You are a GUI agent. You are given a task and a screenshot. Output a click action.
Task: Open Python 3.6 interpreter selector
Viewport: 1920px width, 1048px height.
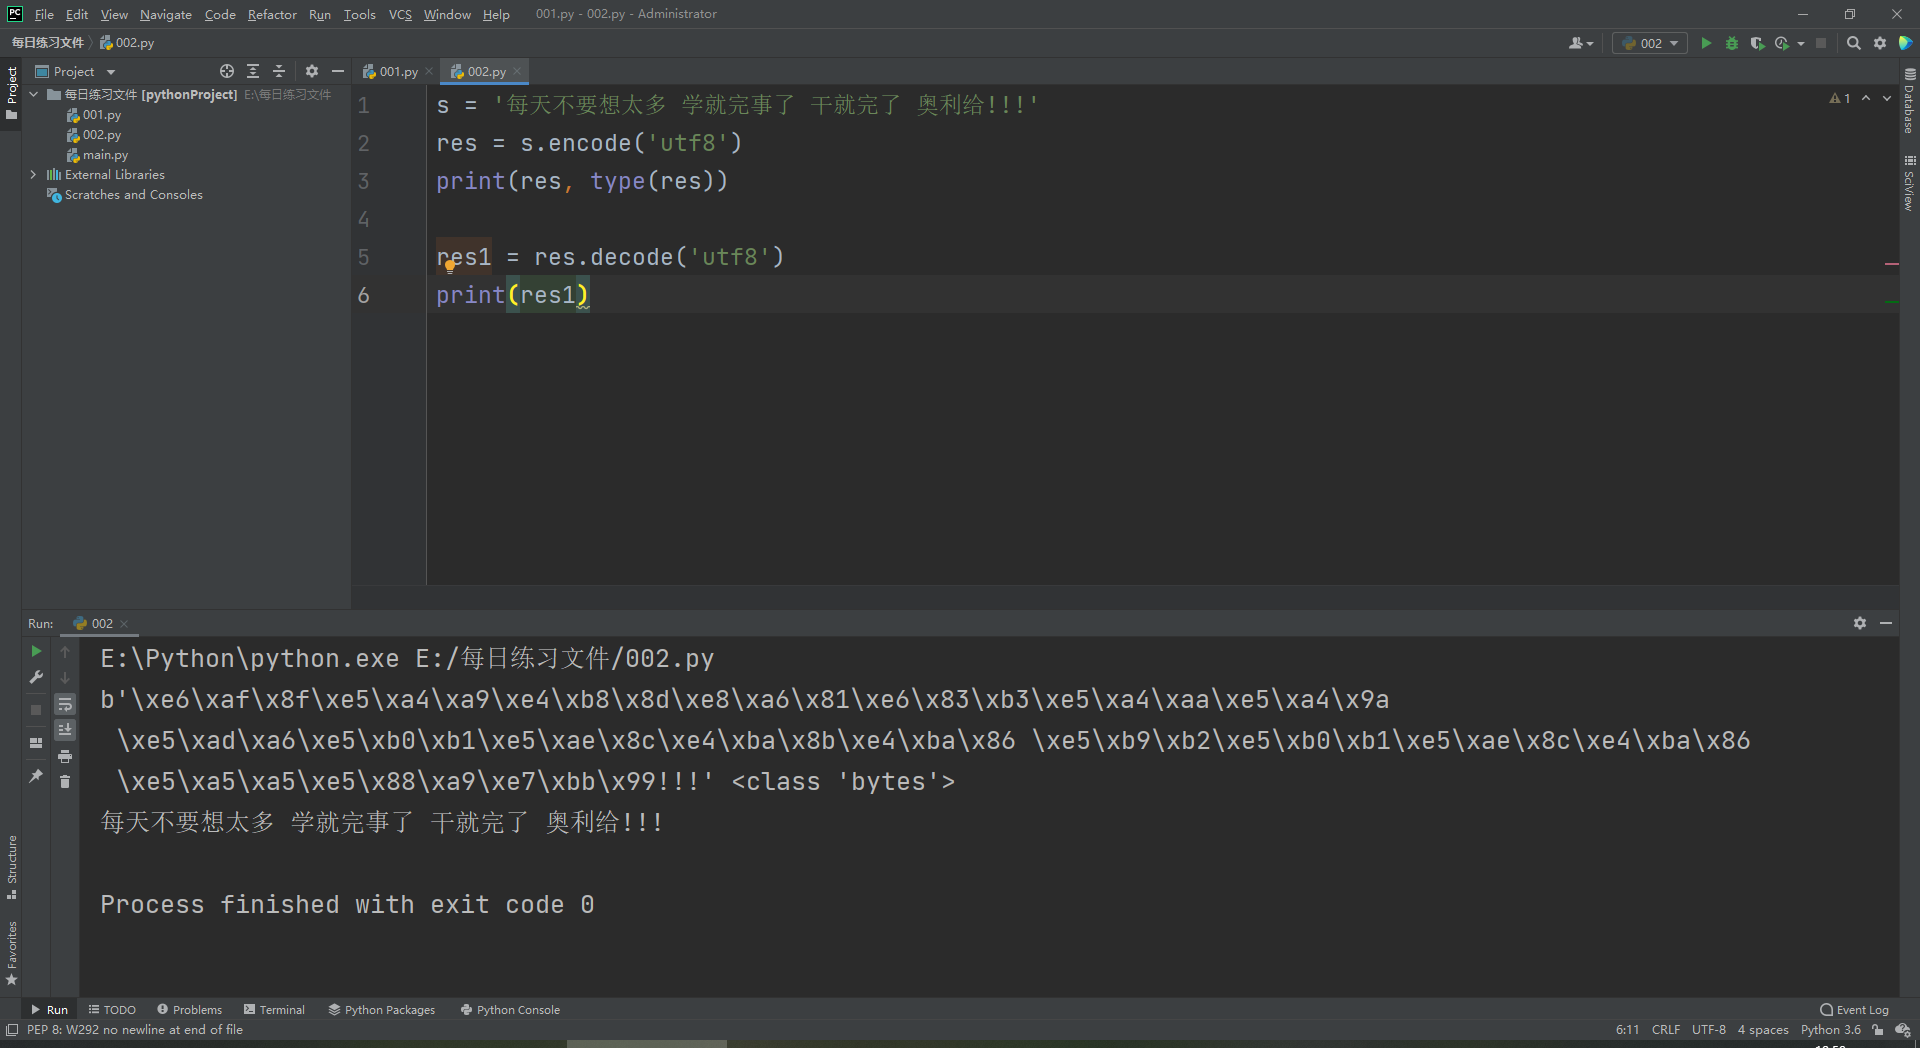pyautogui.click(x=1831, y=1030)
